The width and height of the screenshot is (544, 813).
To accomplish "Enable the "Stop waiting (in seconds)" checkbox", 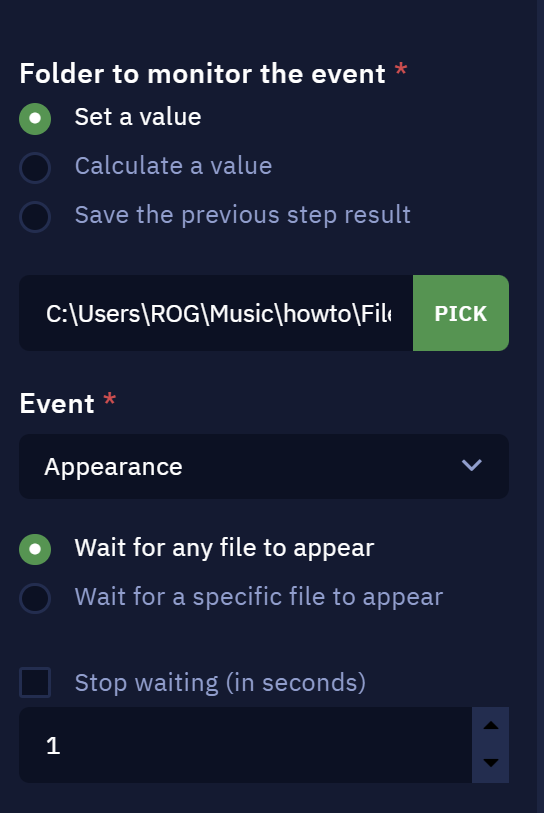I will (35, 682).
